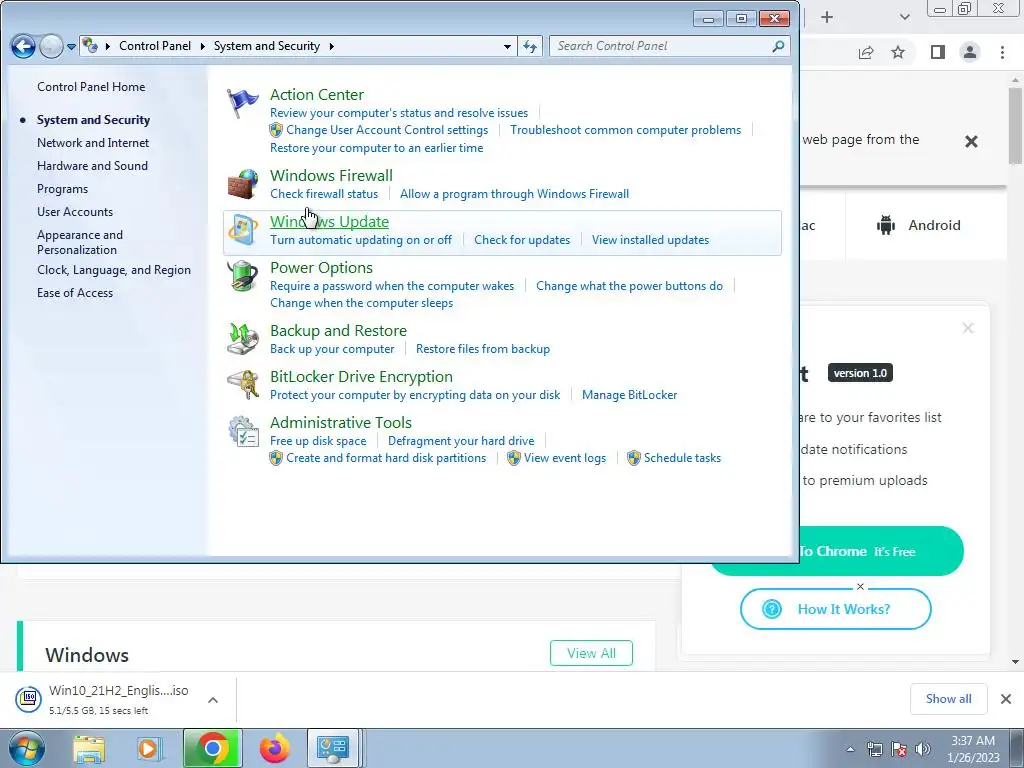This screenshot has height=768, width=1024.
Task: Click Restore files from backup
Action: pos(483,349)
